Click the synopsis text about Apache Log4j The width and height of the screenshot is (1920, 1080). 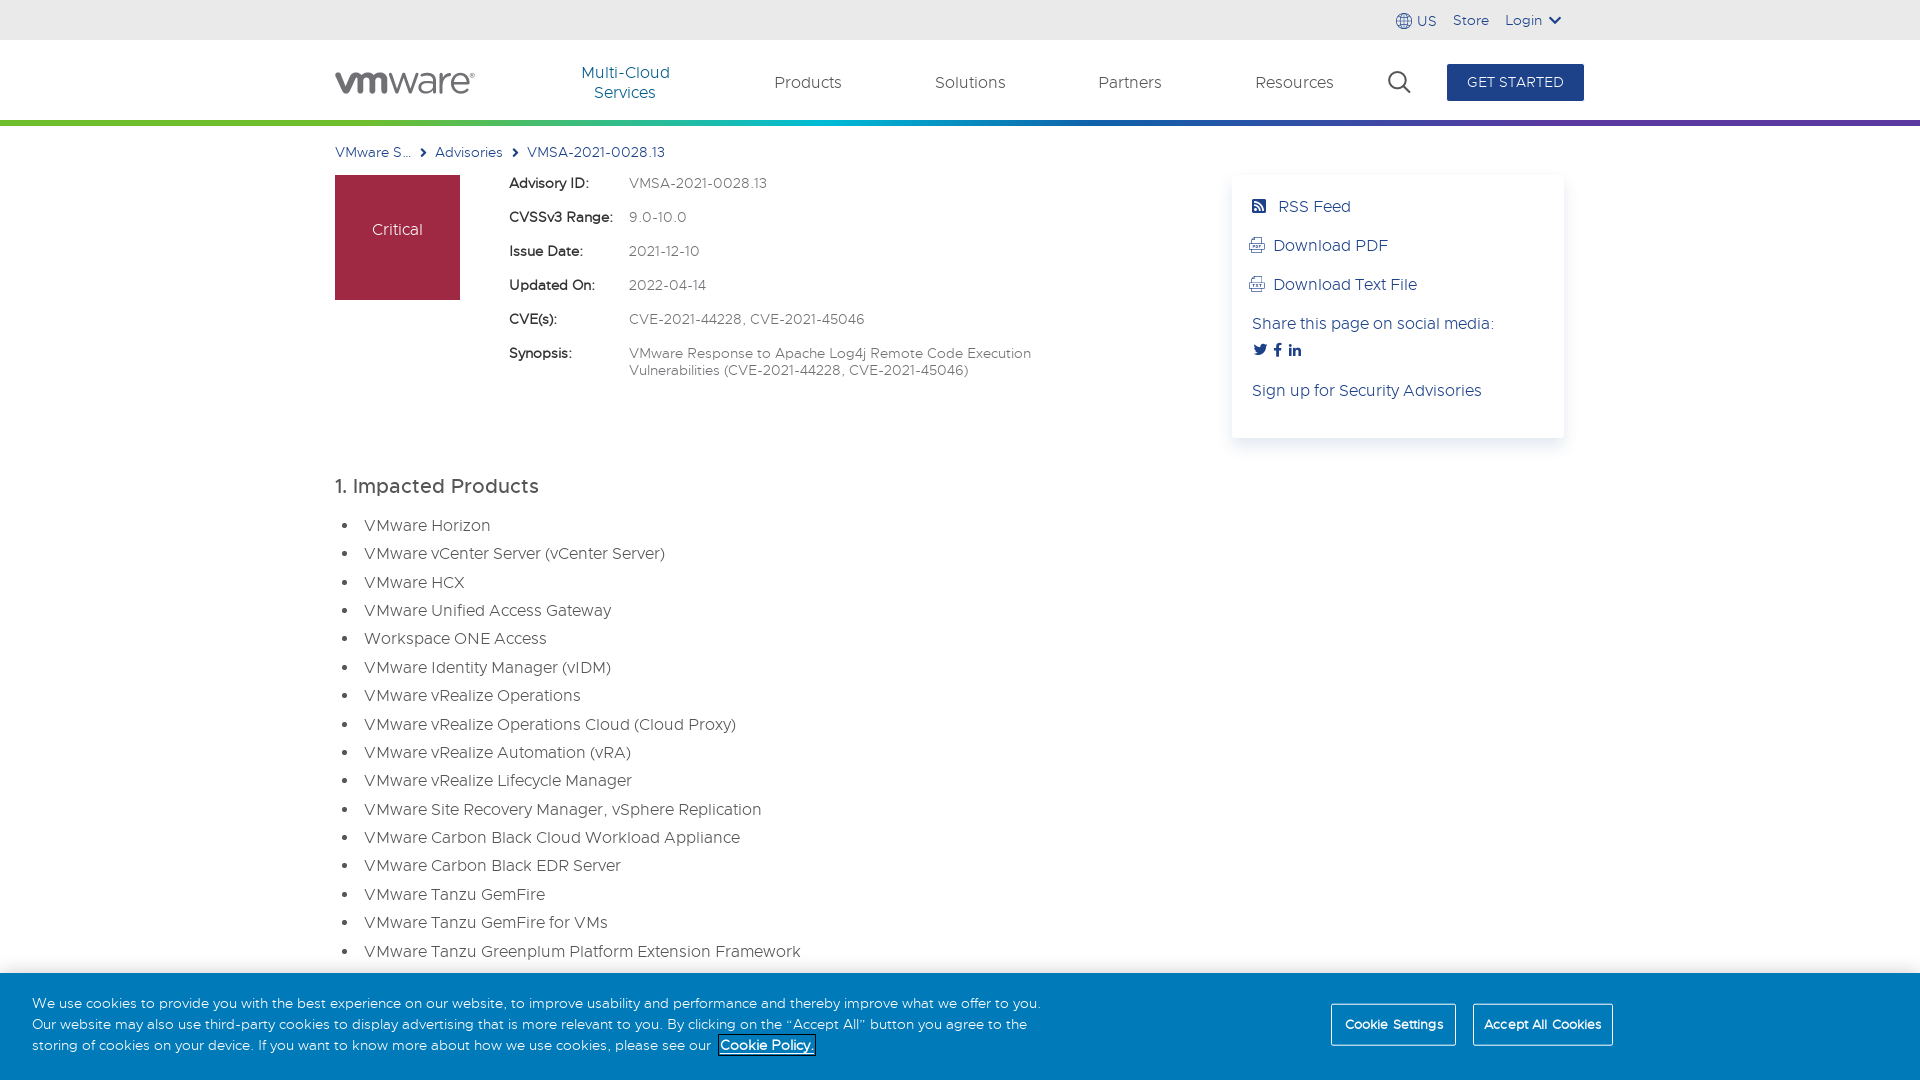(830, 362)
